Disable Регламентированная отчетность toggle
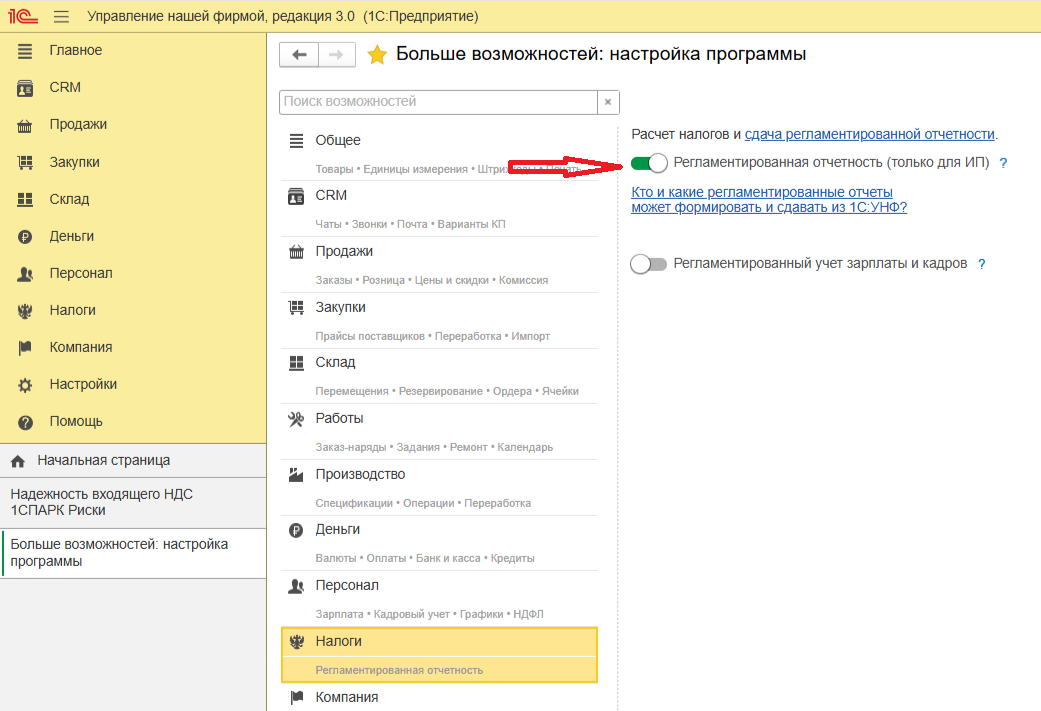 pyautogui.click(x=649, y=163)
